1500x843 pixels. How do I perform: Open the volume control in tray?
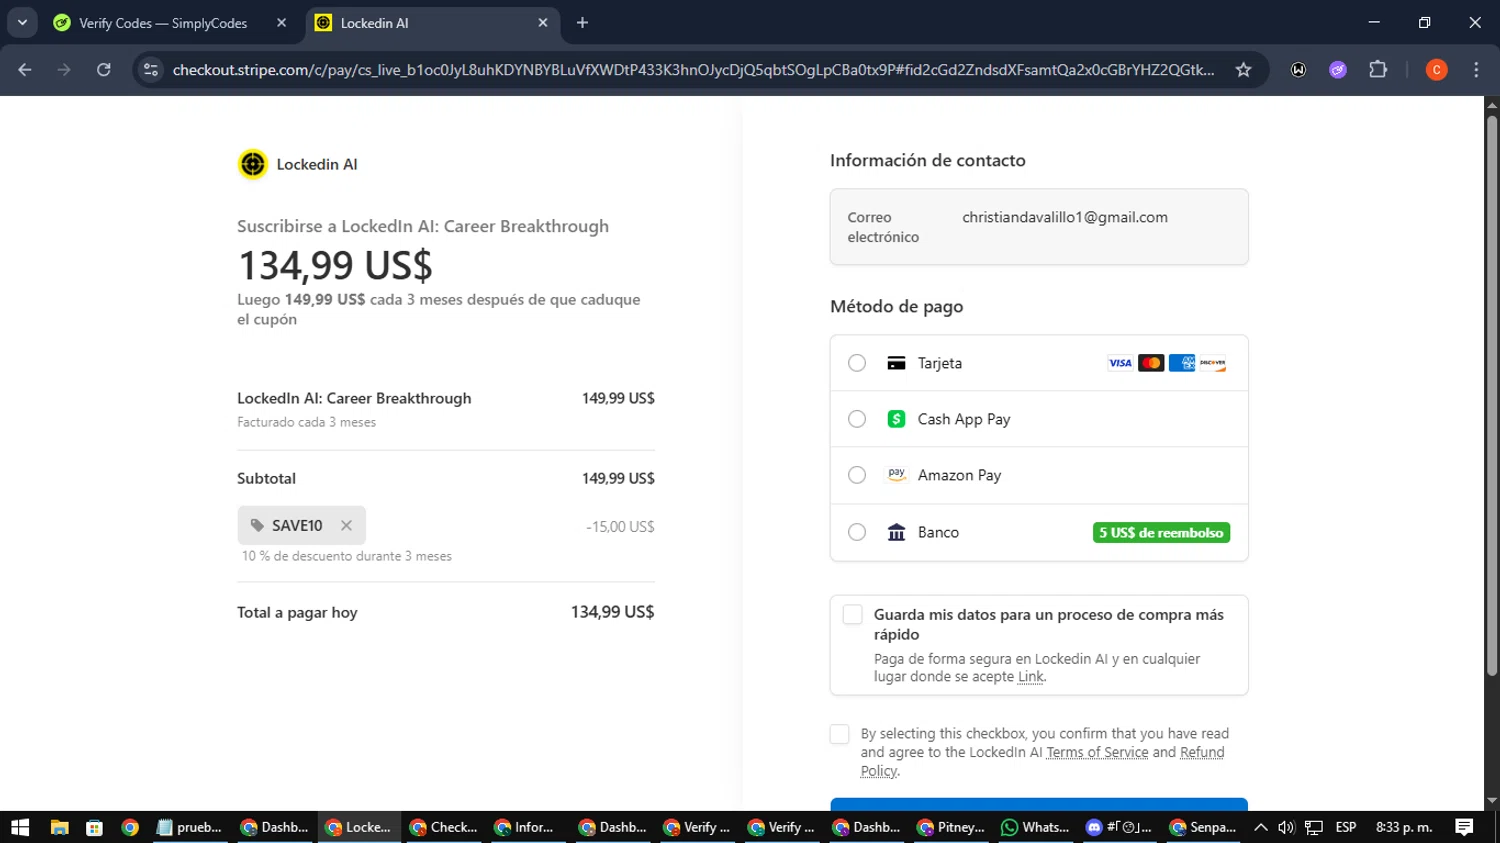(1286, 827)
